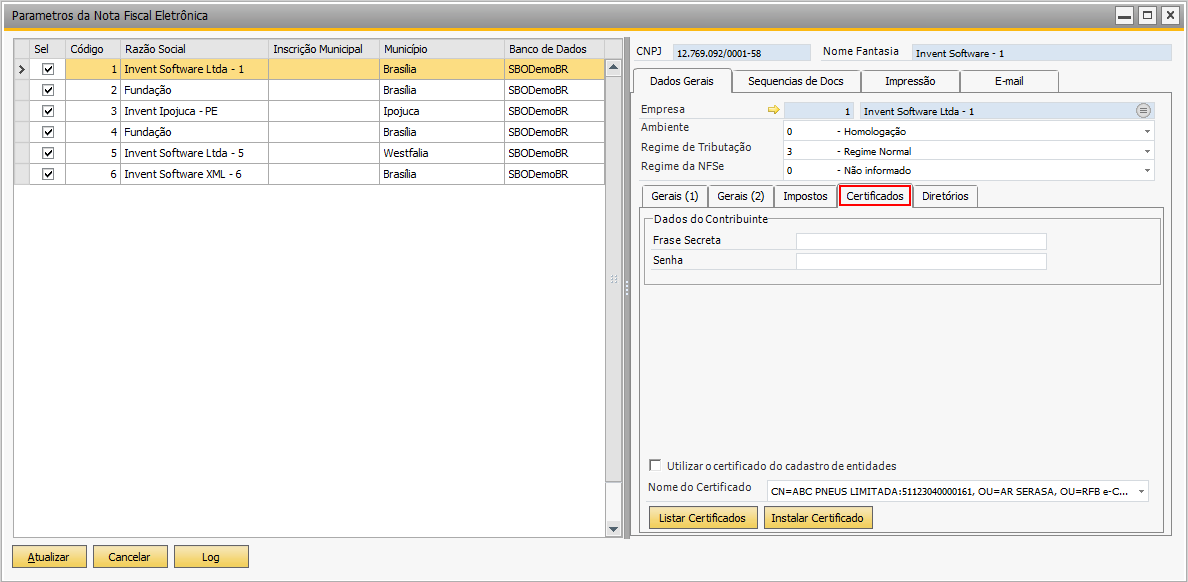
Task: Toggle Sel checkbox for Invent Software XML - 6
Action: click(x=48, y=174)
